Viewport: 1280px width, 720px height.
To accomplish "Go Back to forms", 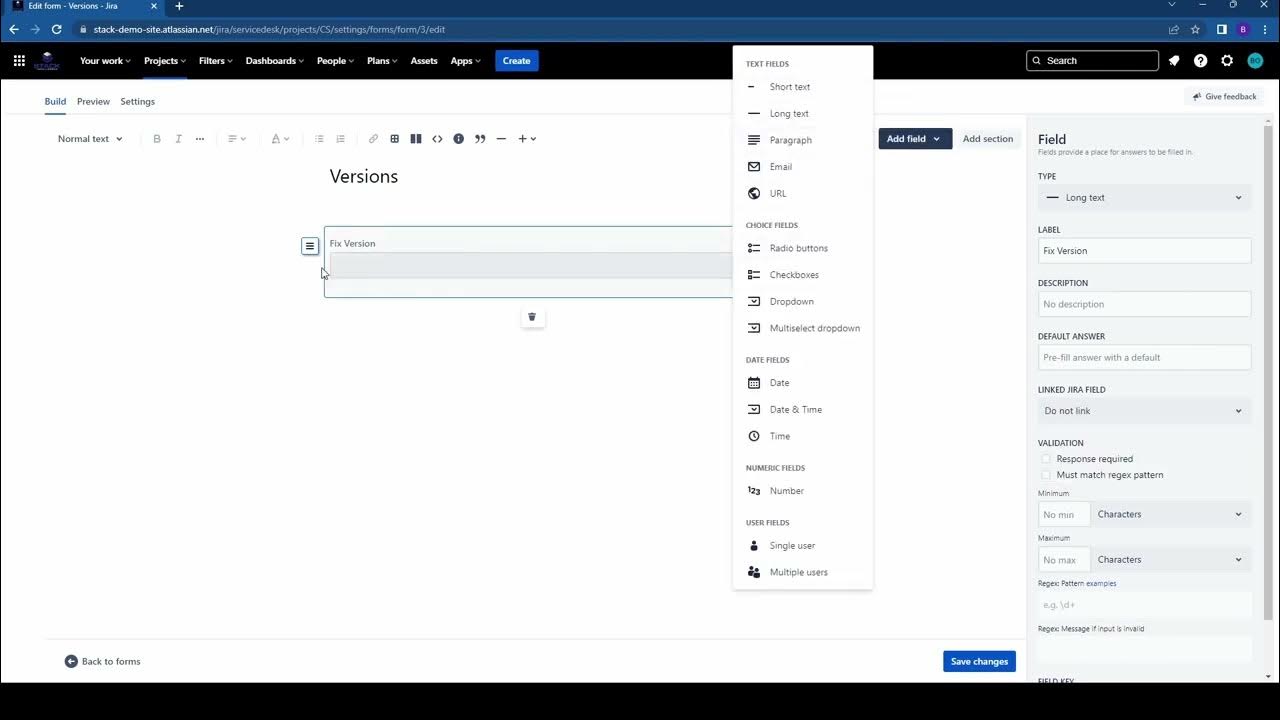I will click(x=103, y=661).
